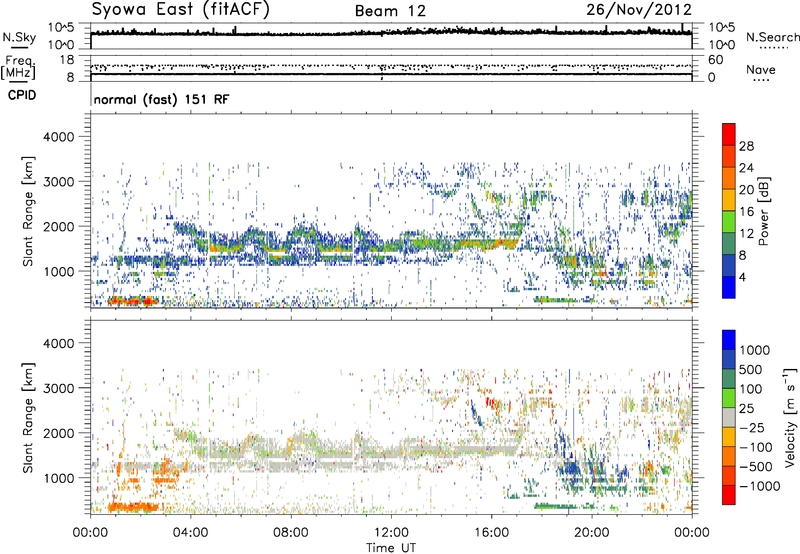Click the "1000" range tick of the velocity panel
The height and width of the screenshot is (554, 800).
point(58,478)
